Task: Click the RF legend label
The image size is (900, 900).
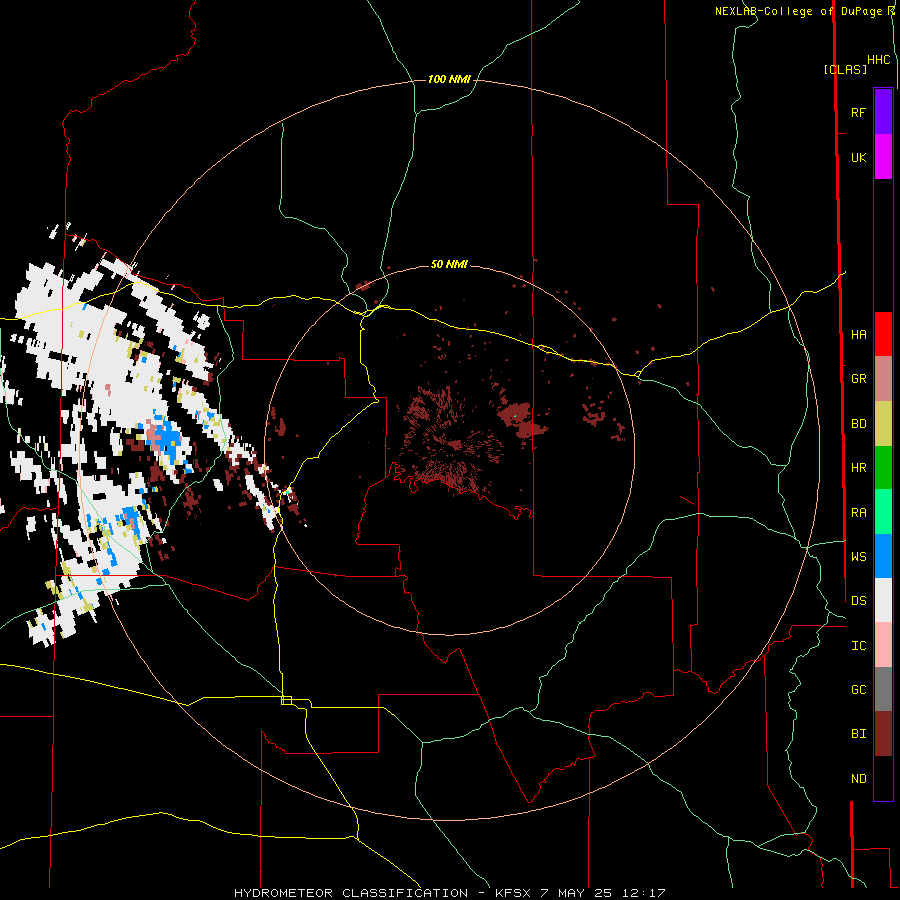Action: click(858, 112)
